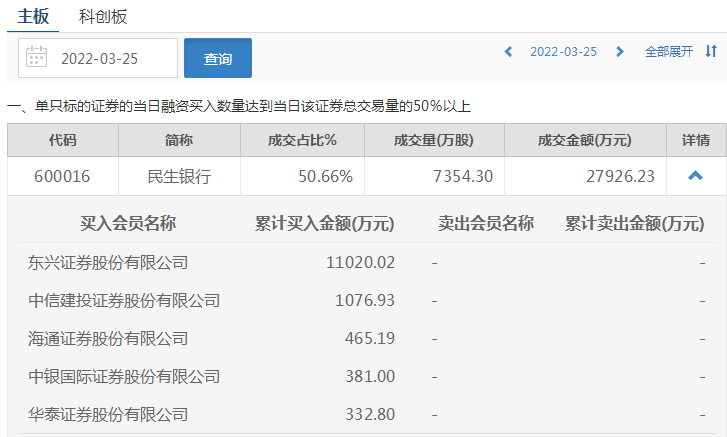Click the 代码 column header
Image resolution: width=727 pixels, height=437 pixels.
(63, 140)
